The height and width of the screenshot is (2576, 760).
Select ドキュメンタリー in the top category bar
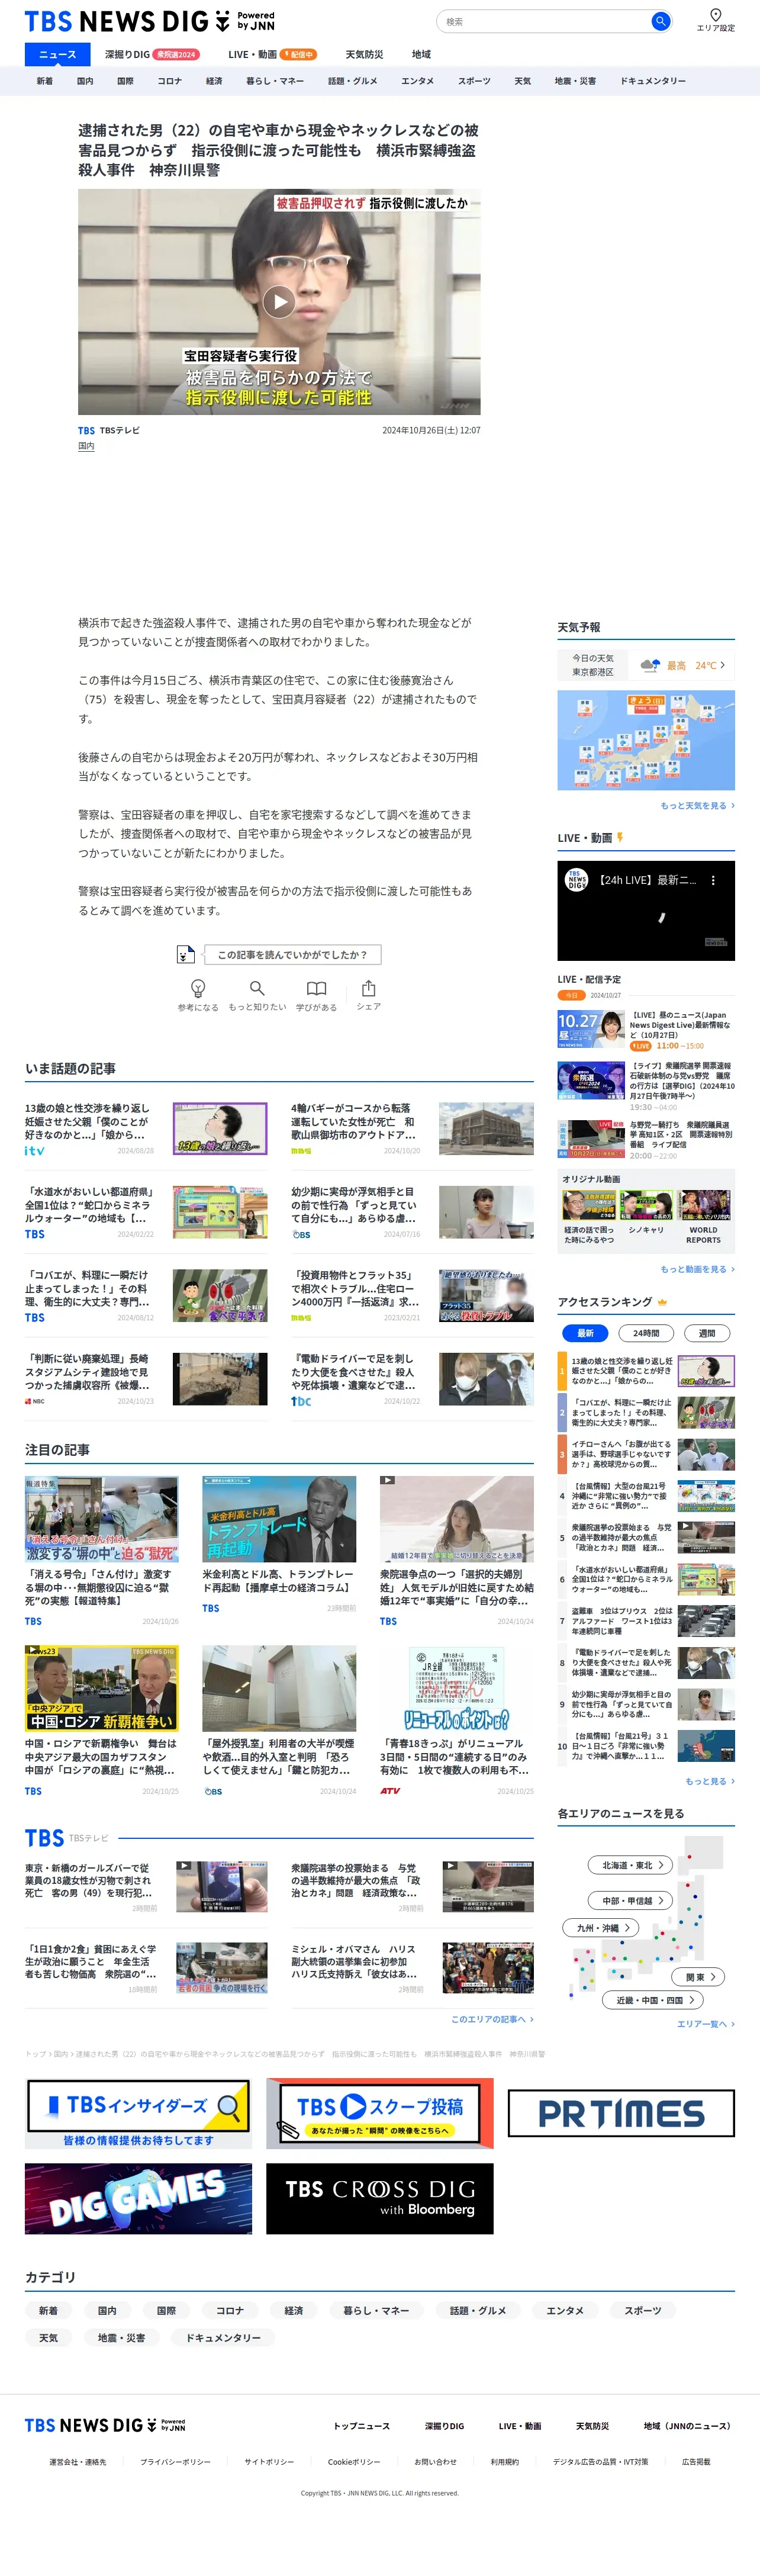653,81
